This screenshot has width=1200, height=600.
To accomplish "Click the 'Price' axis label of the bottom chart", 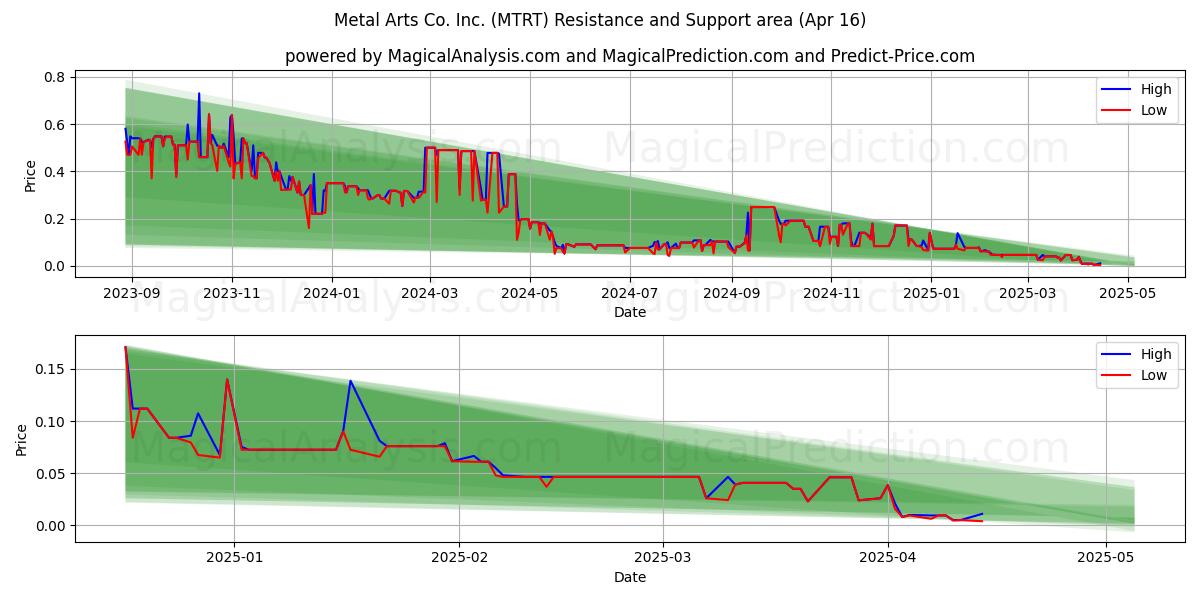I will pos(22,439).
